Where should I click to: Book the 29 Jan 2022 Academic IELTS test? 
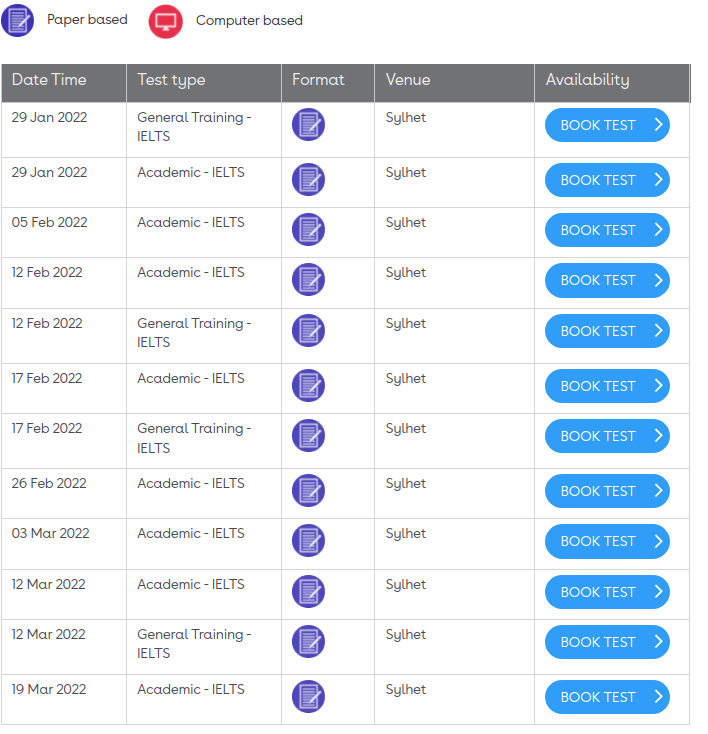point(606,180)
